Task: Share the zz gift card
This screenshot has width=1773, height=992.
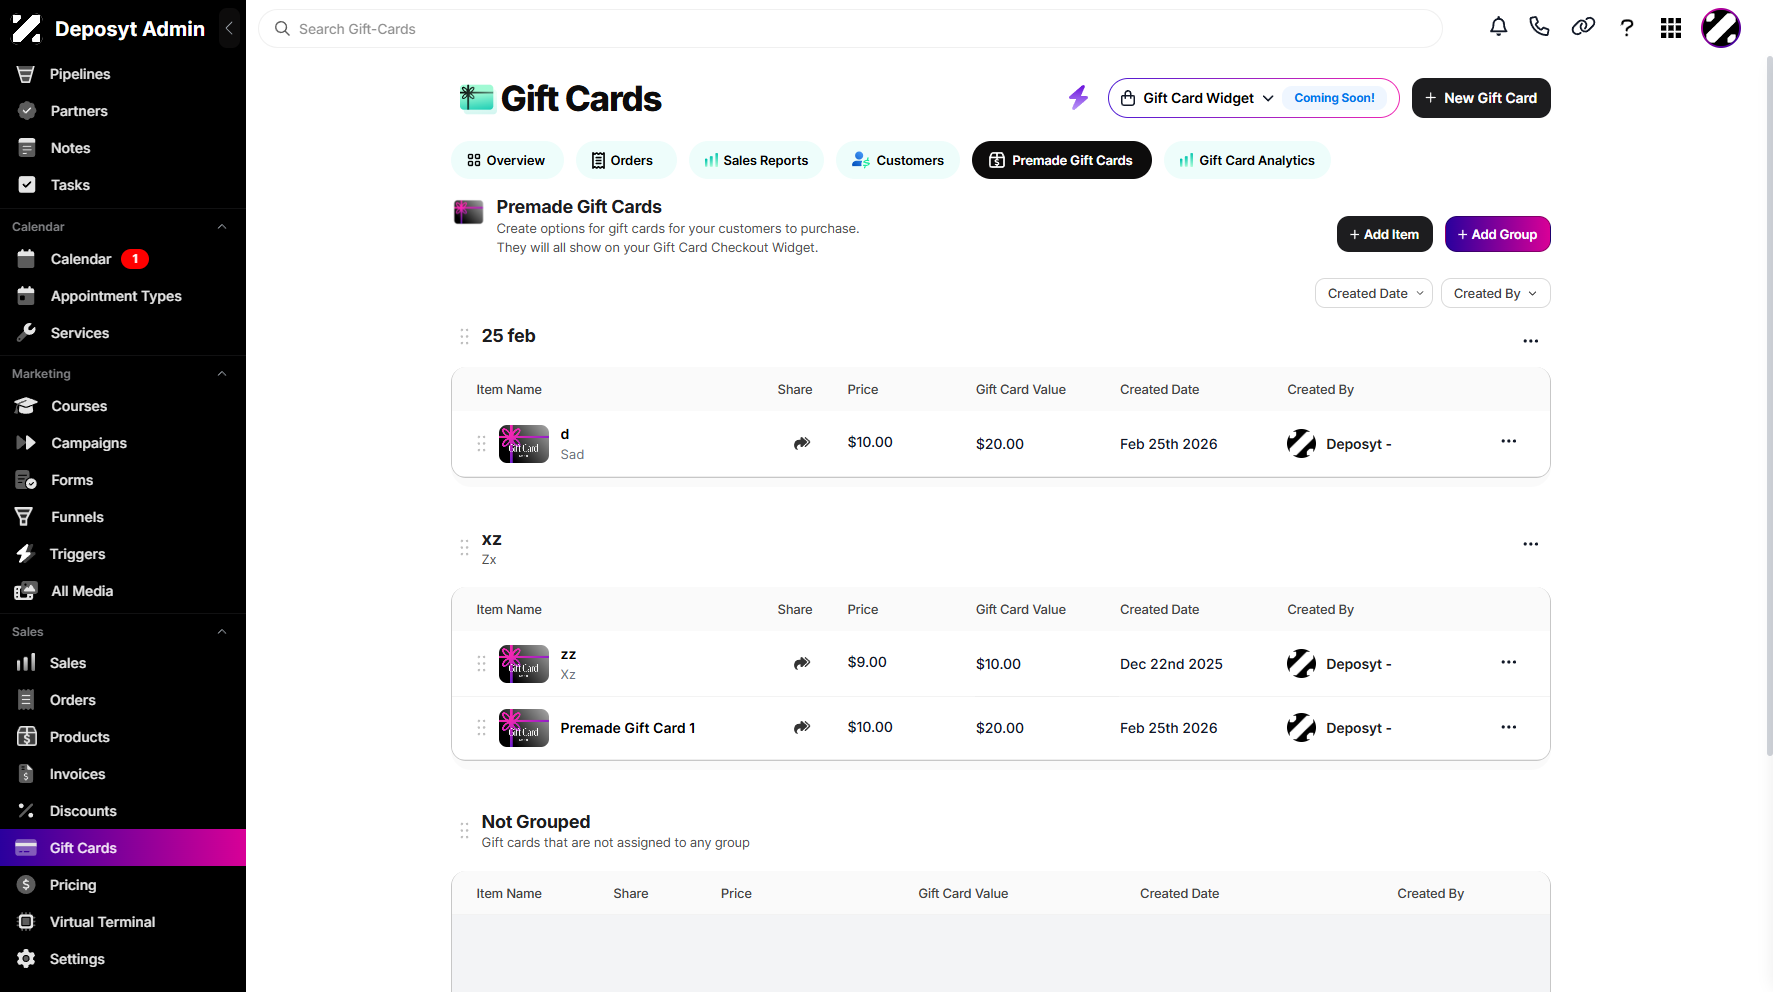Action: point(802,663)
